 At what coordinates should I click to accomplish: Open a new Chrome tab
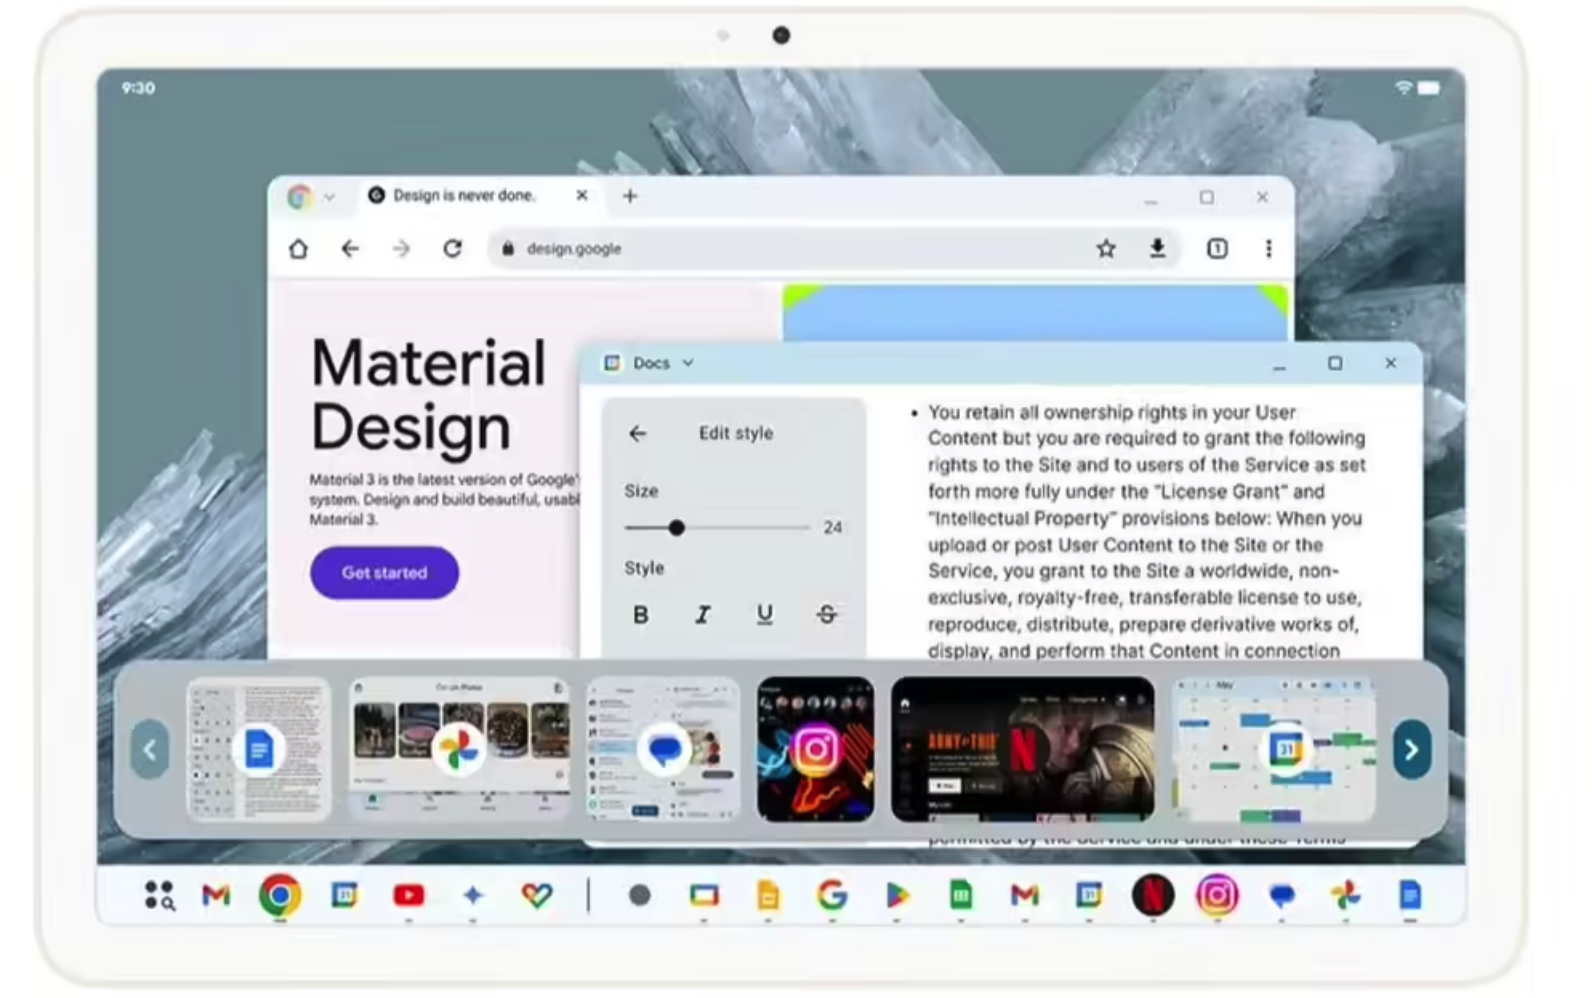(630, 196)
